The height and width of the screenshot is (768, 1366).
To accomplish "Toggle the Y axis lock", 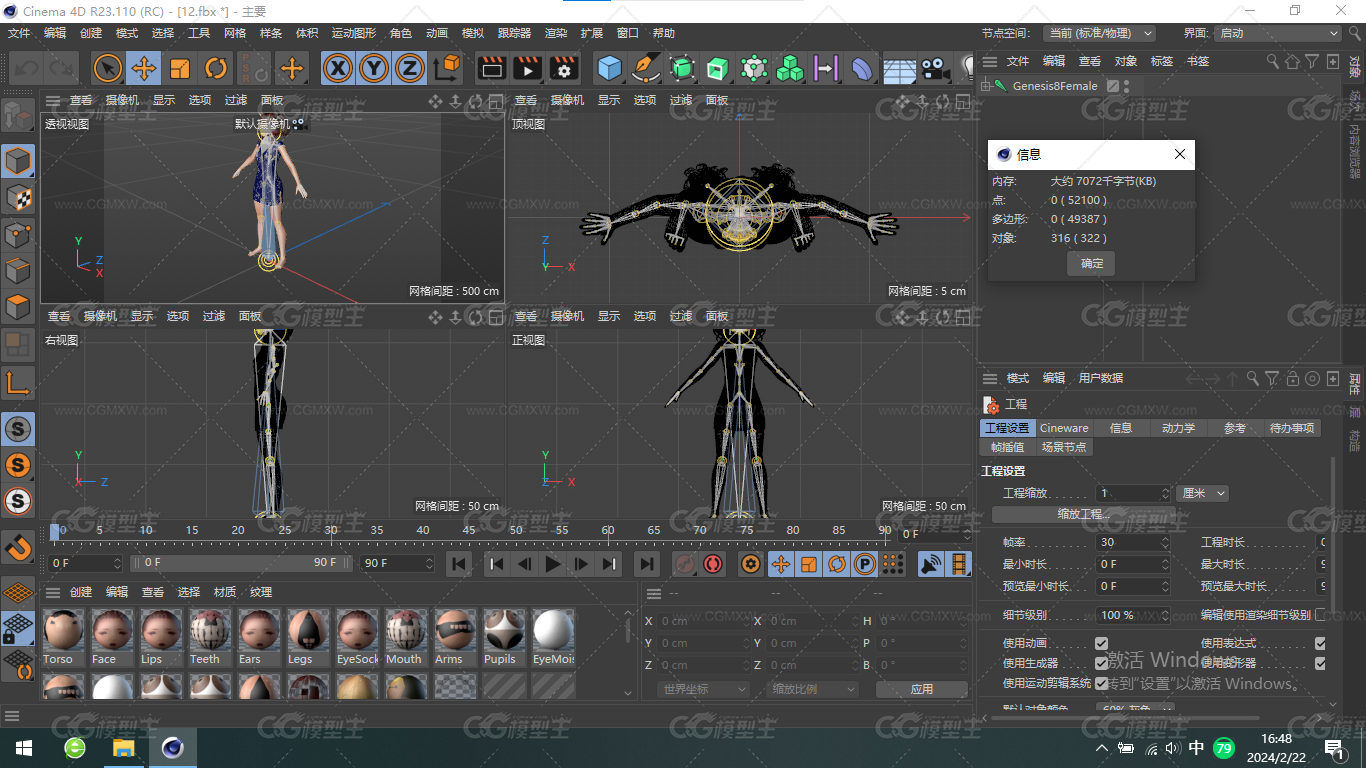I will (374, 68).
